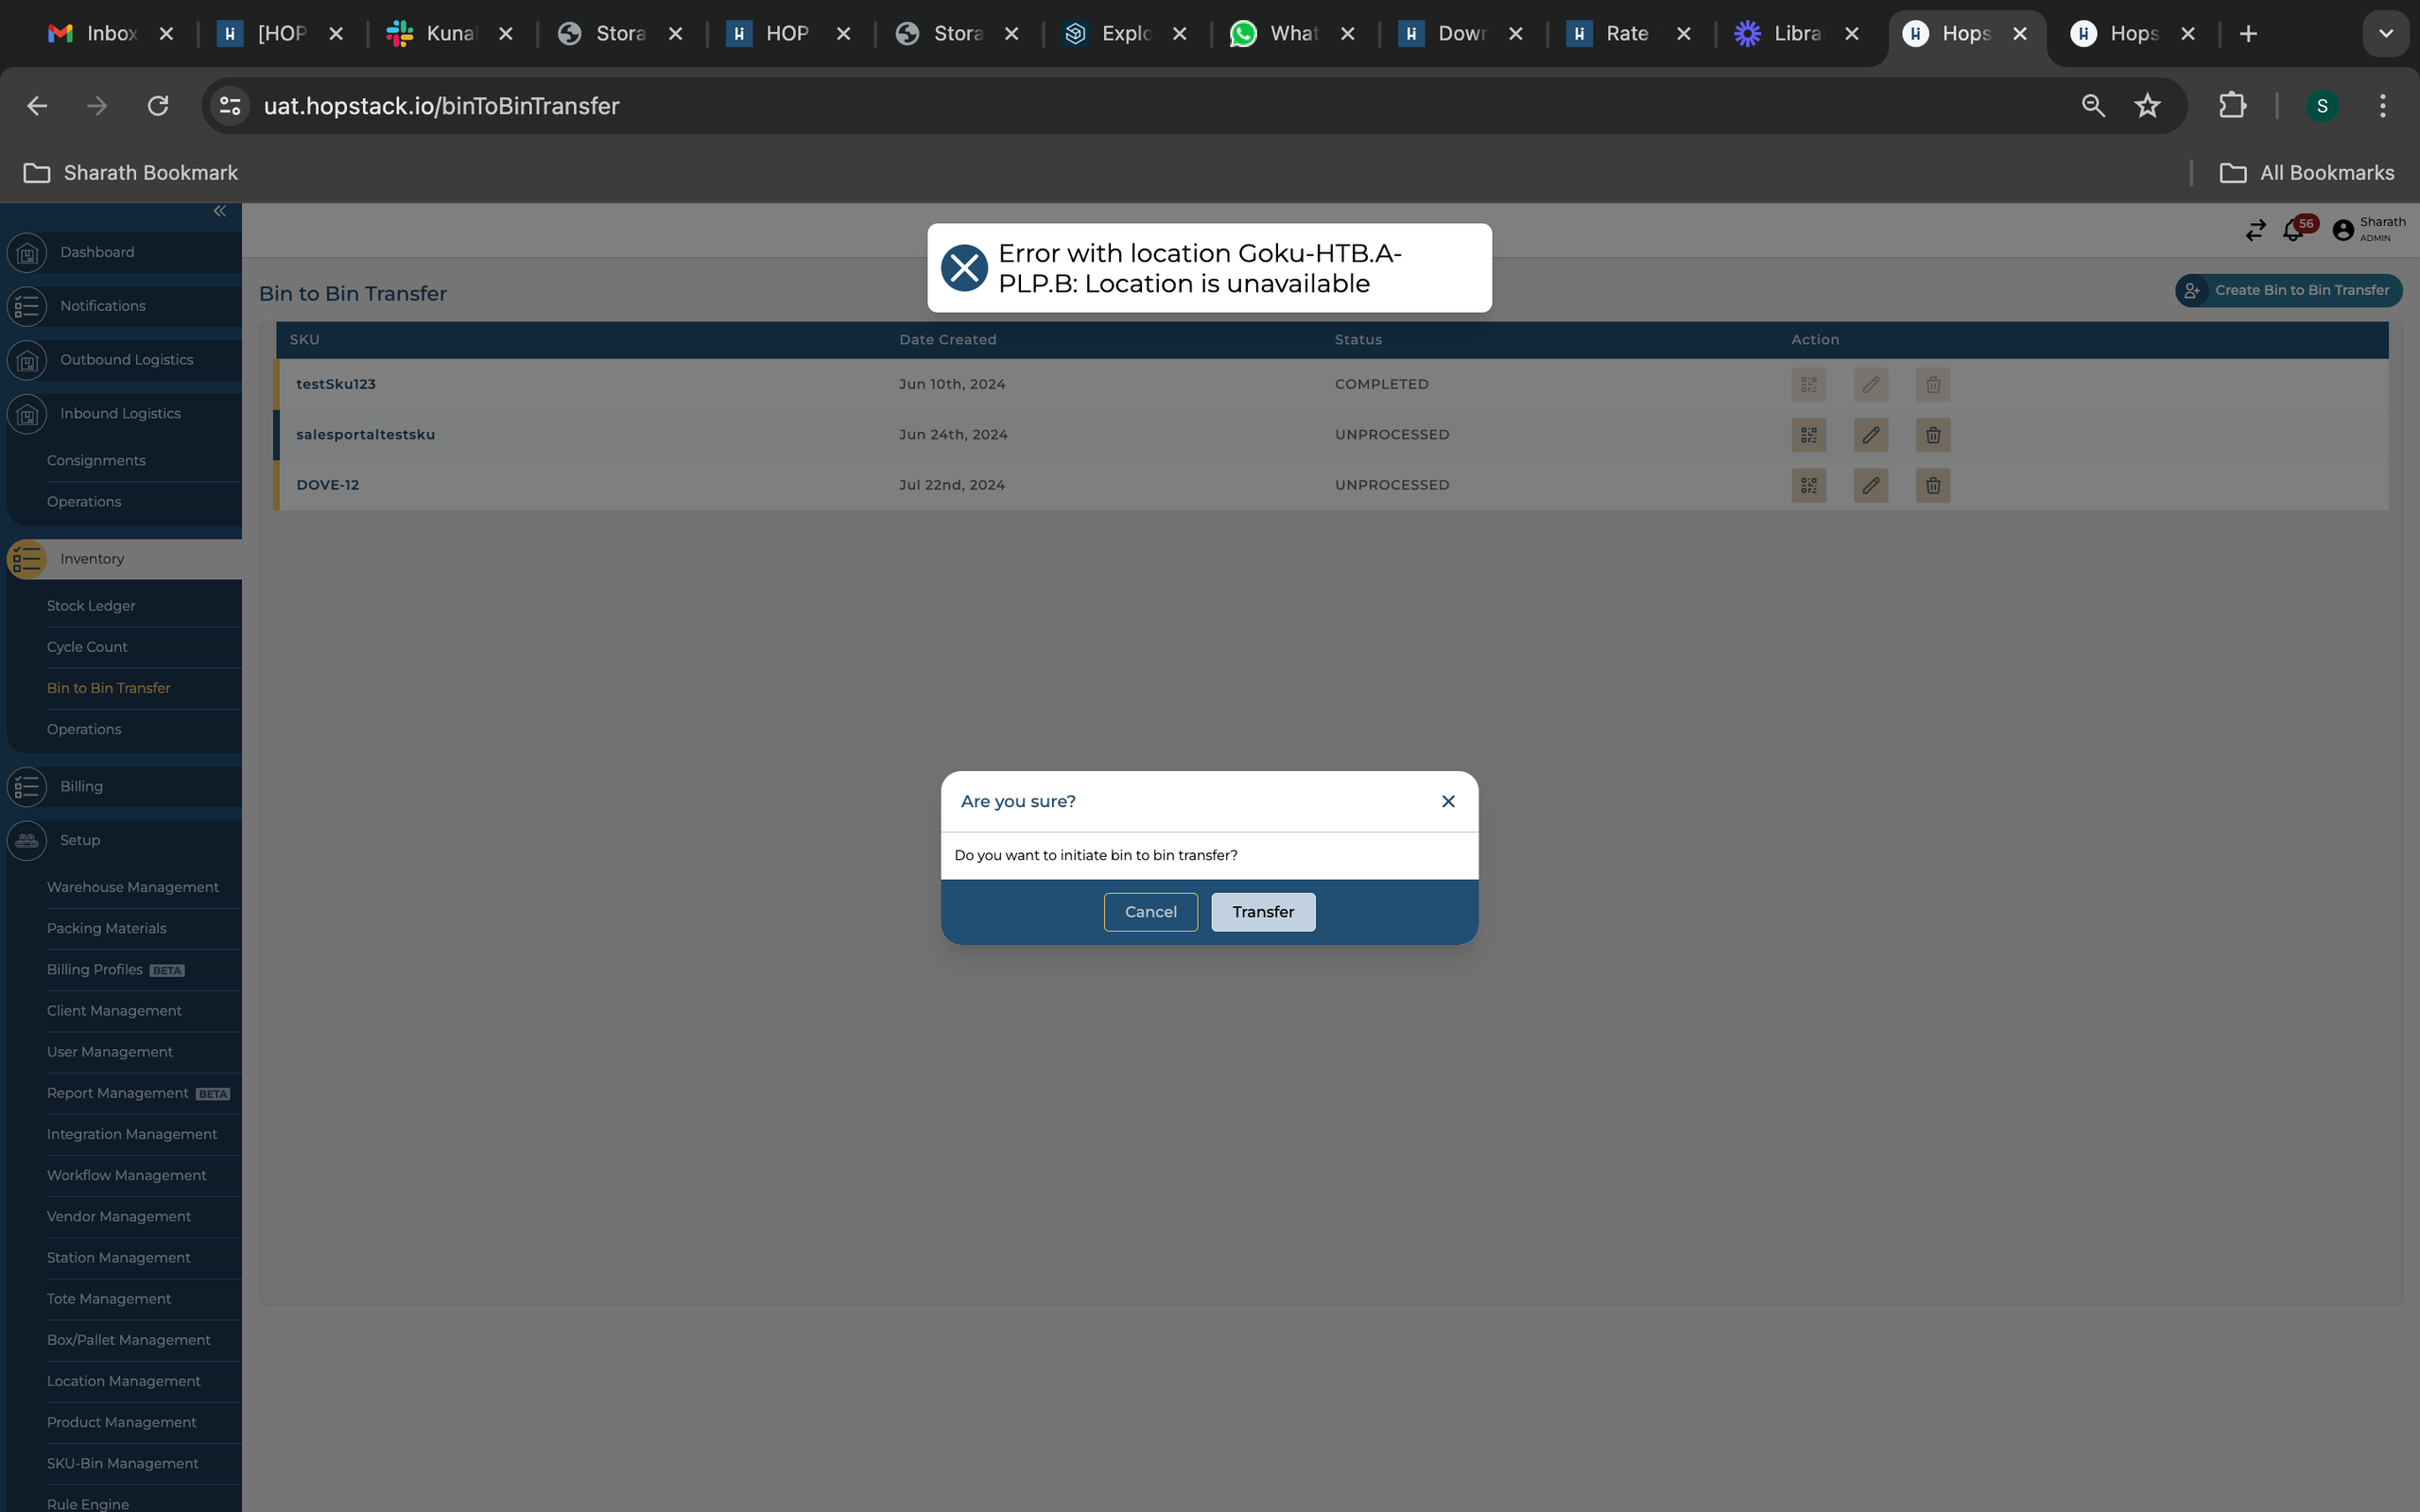Screen dimensions: 2420x1512
Task: Expand the Outbound Logistics sidebar section
Action: tap(126, 360)
